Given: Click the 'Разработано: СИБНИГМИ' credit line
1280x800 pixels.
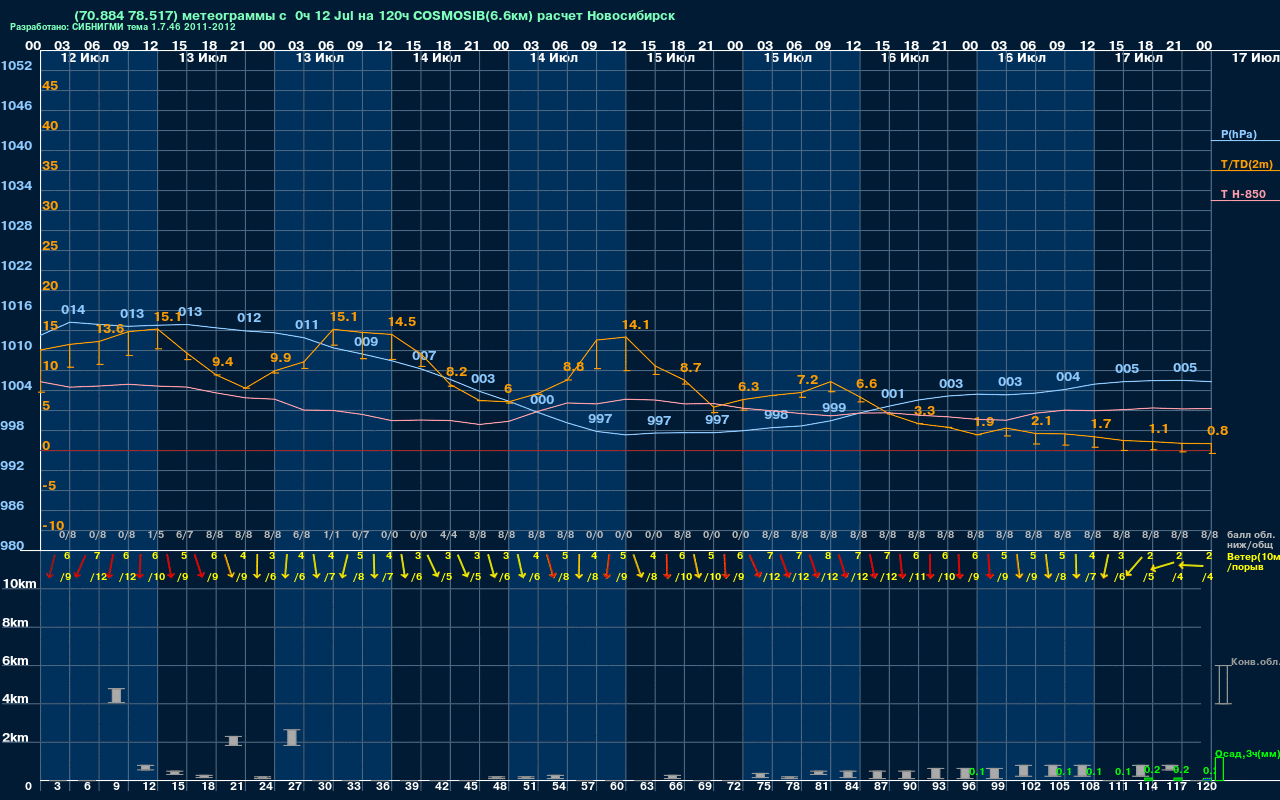Looking at the screenshot, I should coord(123,27).
